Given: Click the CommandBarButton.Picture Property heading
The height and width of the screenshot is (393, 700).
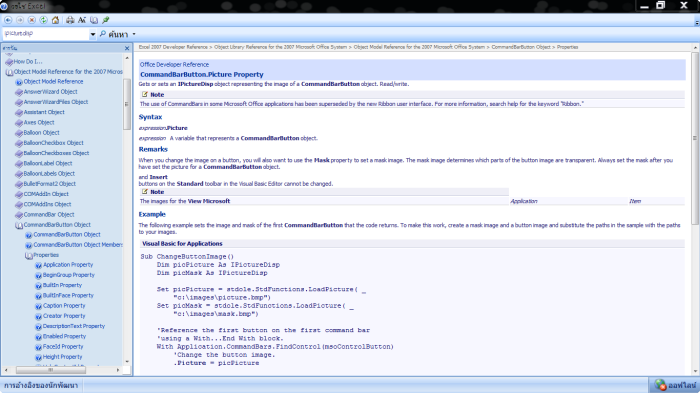Looking at the screenshot, I should coord(202,75).
